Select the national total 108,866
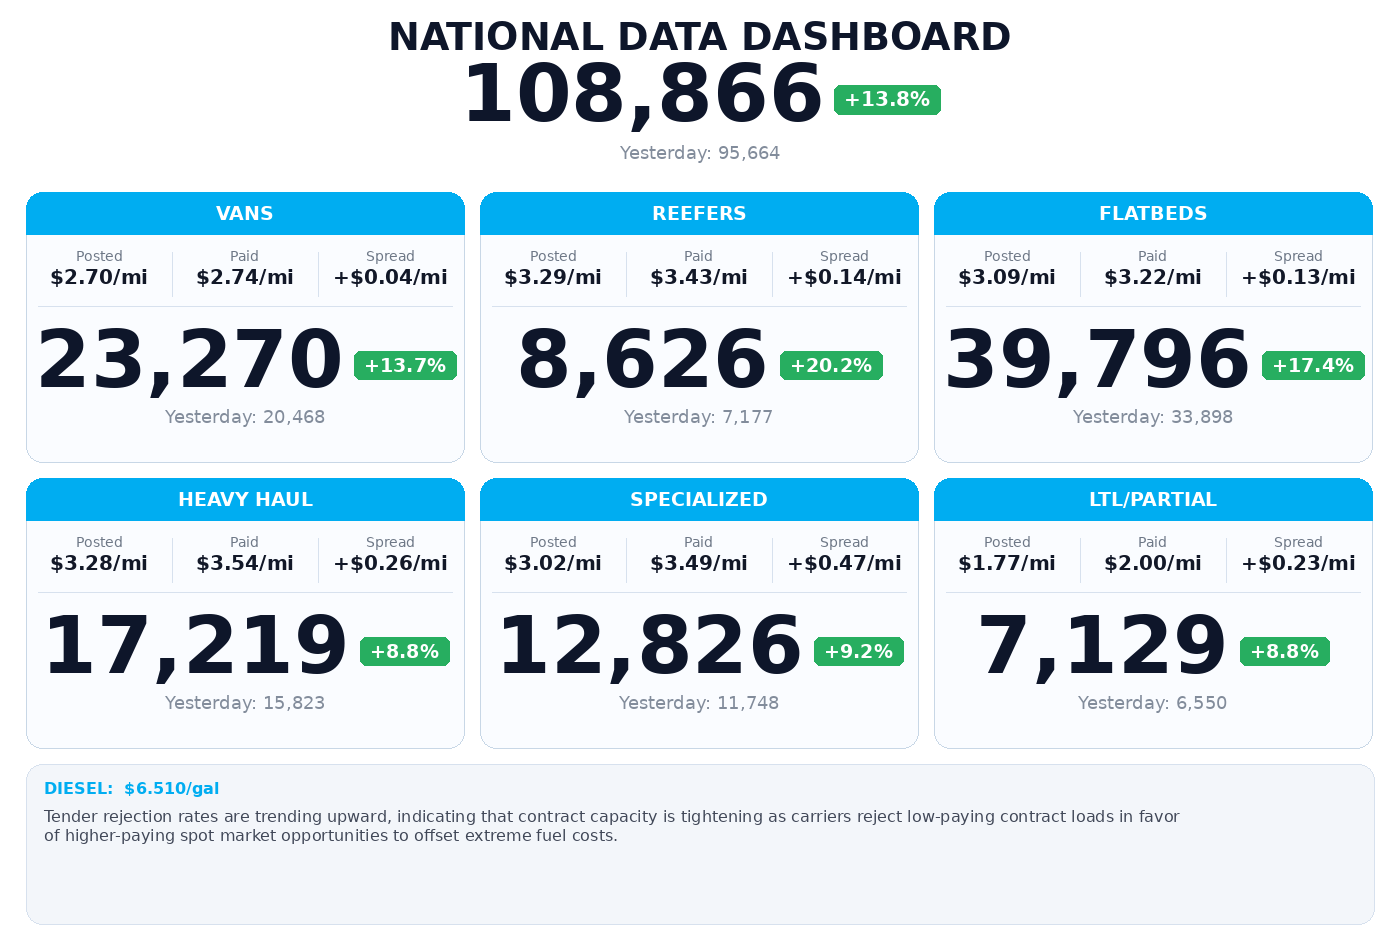The width and height of the screenshot is (1400, 940). 642,95
